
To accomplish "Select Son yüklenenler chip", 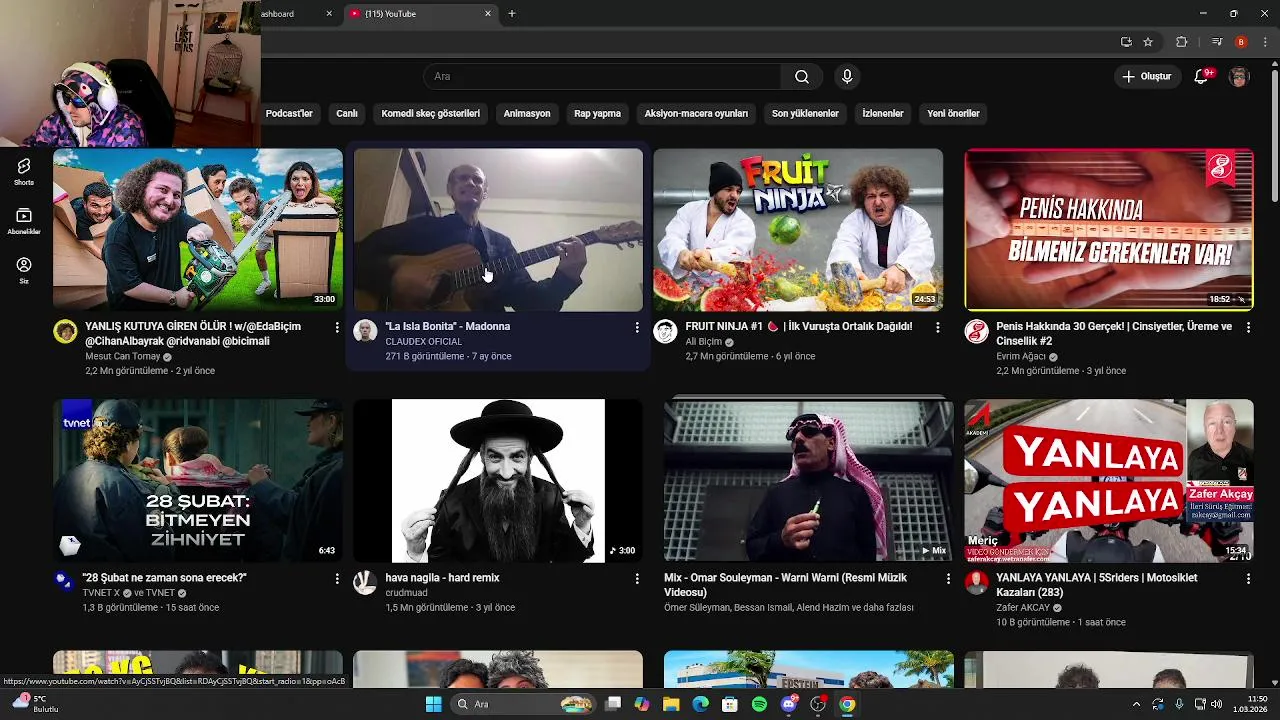I will click(805, 113).
